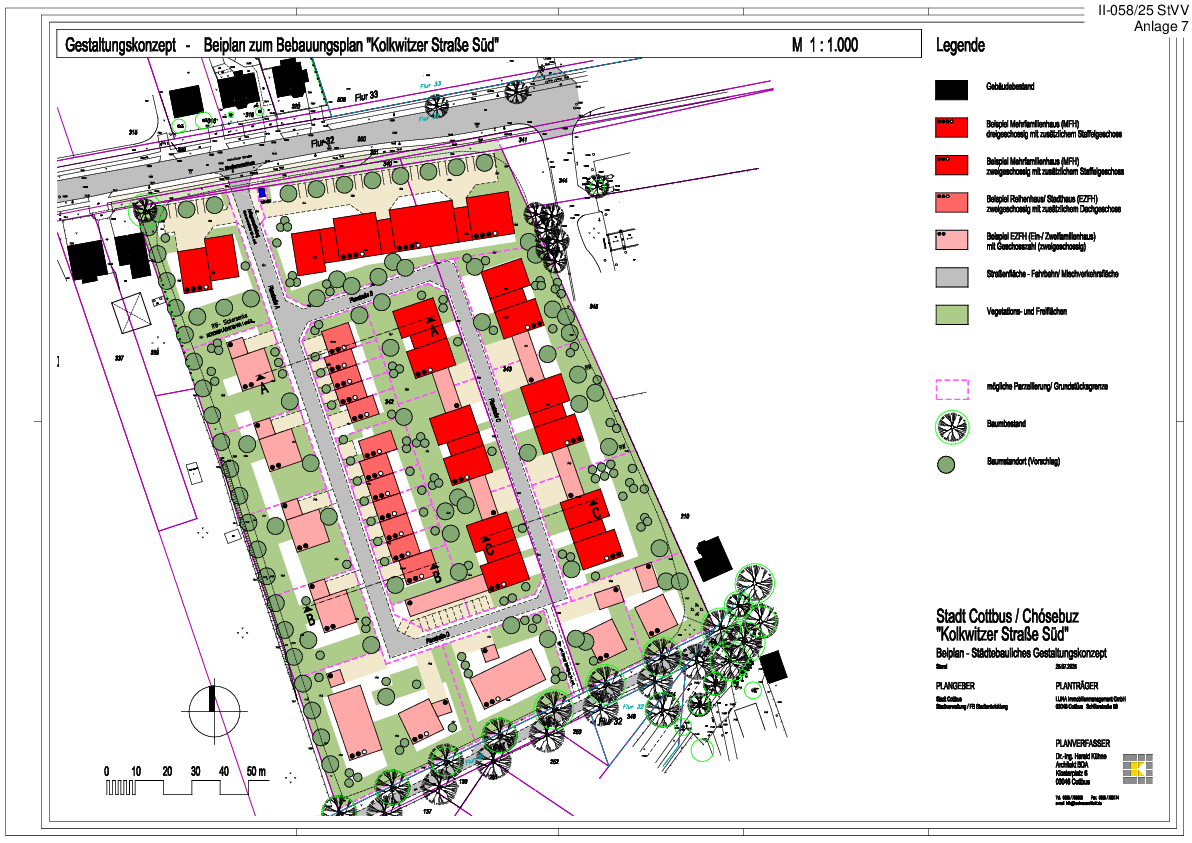Viewport: 1192px width, 843px height.
Task: Click the three-storey Mehrfamilienhaus legend swatch
Action: [952, 127]
